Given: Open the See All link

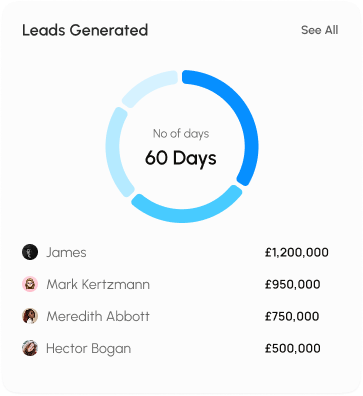Looking at the screenshot, I should [x=319, y=30].
